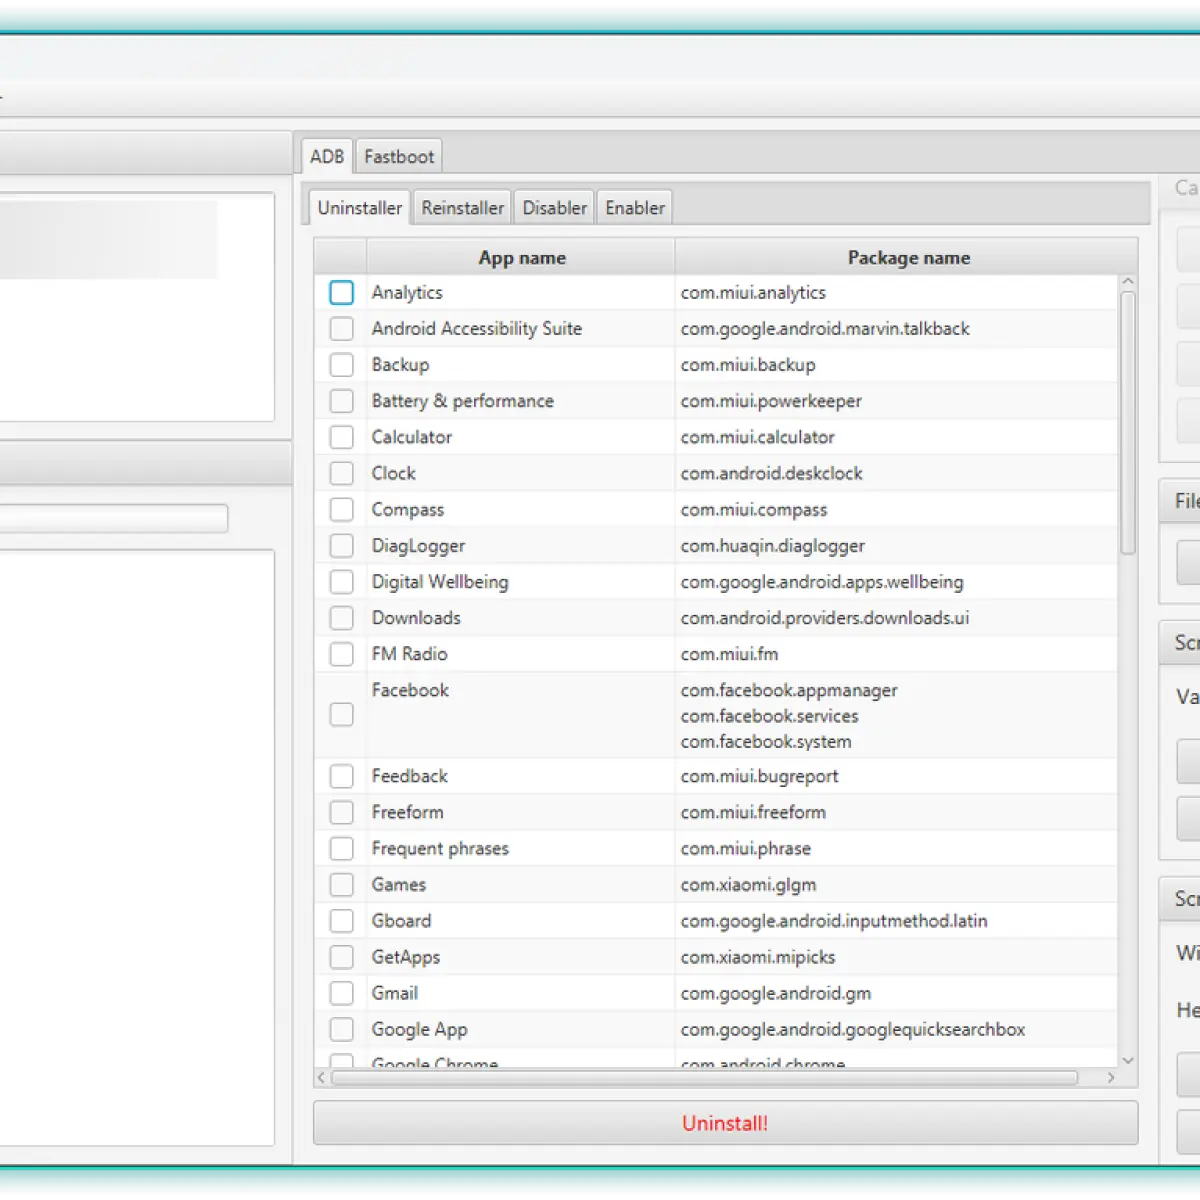Click the horizontal scrollbar thumb below list
Screen dimensions: 1200x1200
click(x=705, y=1078)
